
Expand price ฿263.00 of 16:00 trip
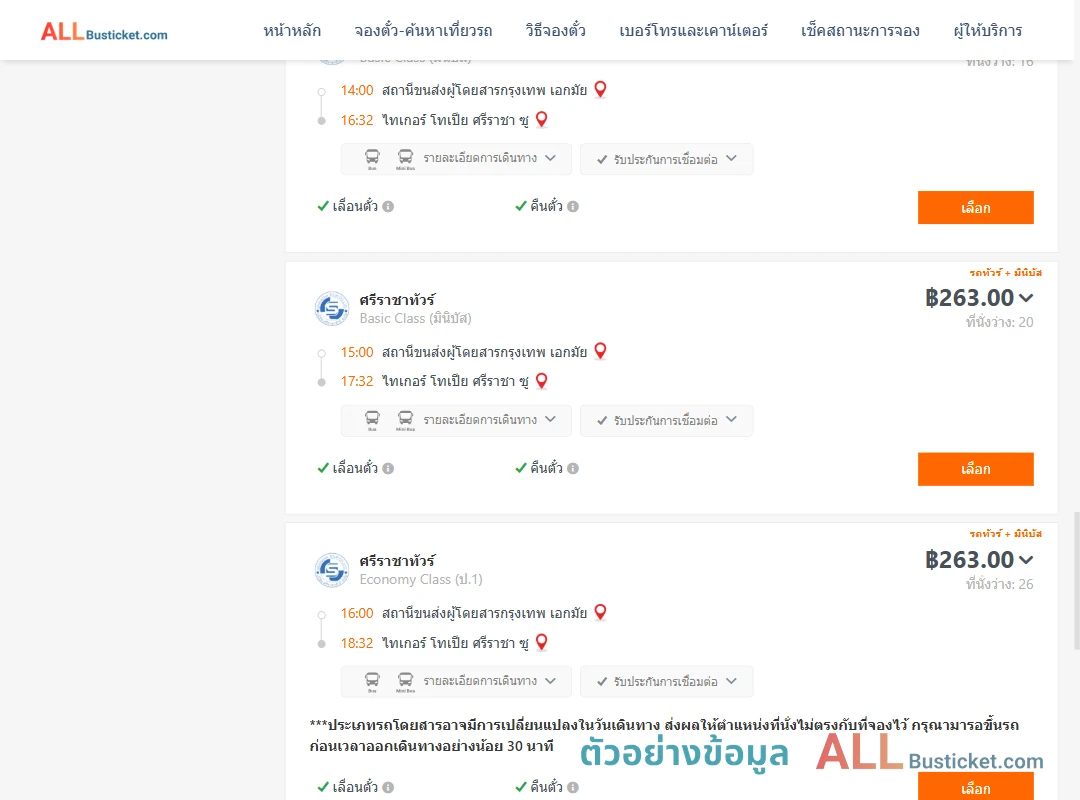(979, 560)
